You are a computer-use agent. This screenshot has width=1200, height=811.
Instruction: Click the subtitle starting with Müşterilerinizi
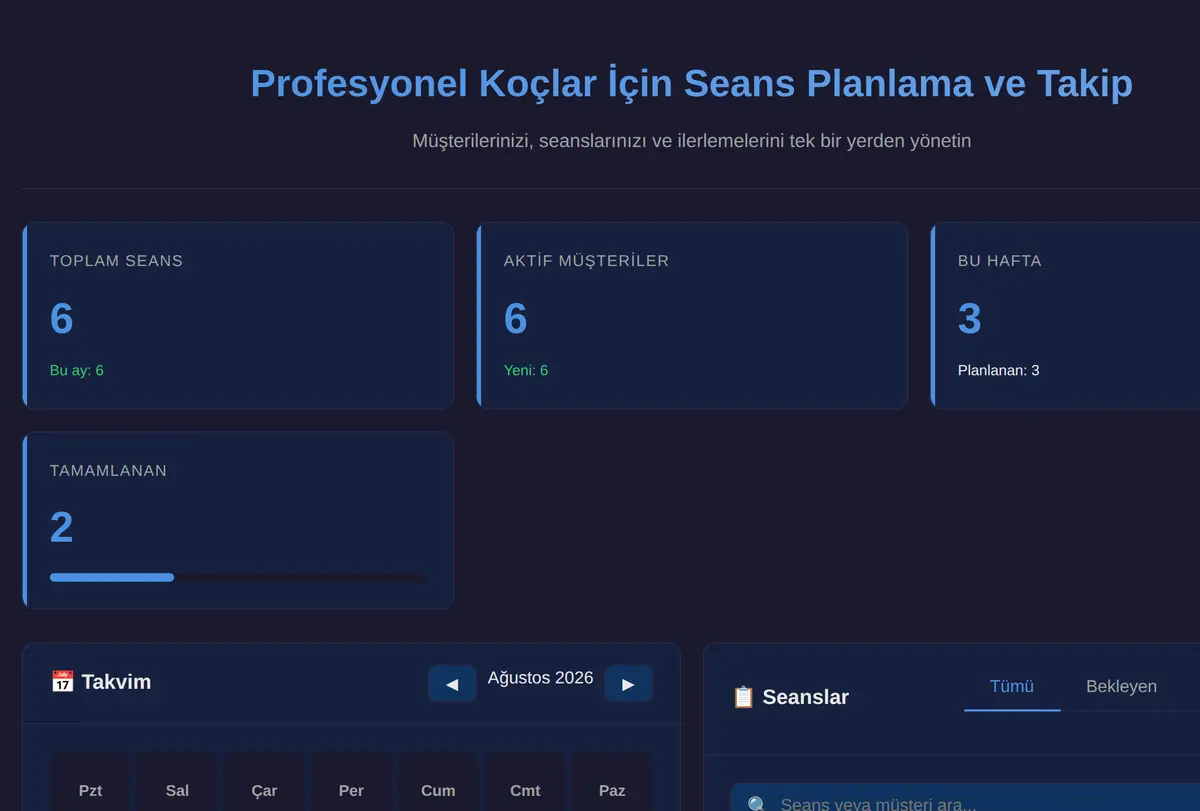pyautogui.click(x=692, y=141)
